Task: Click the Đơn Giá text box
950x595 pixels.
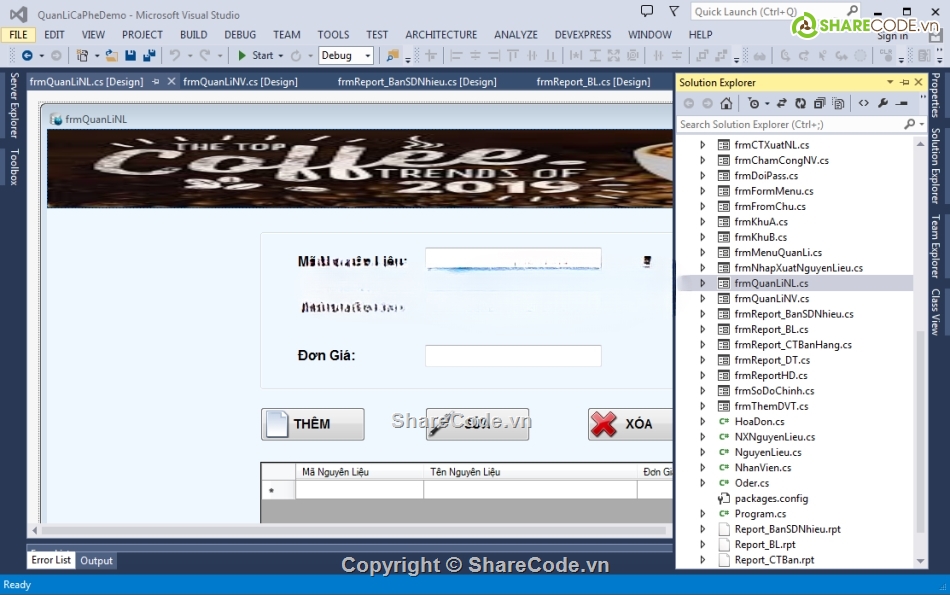Action: (513, 356)
